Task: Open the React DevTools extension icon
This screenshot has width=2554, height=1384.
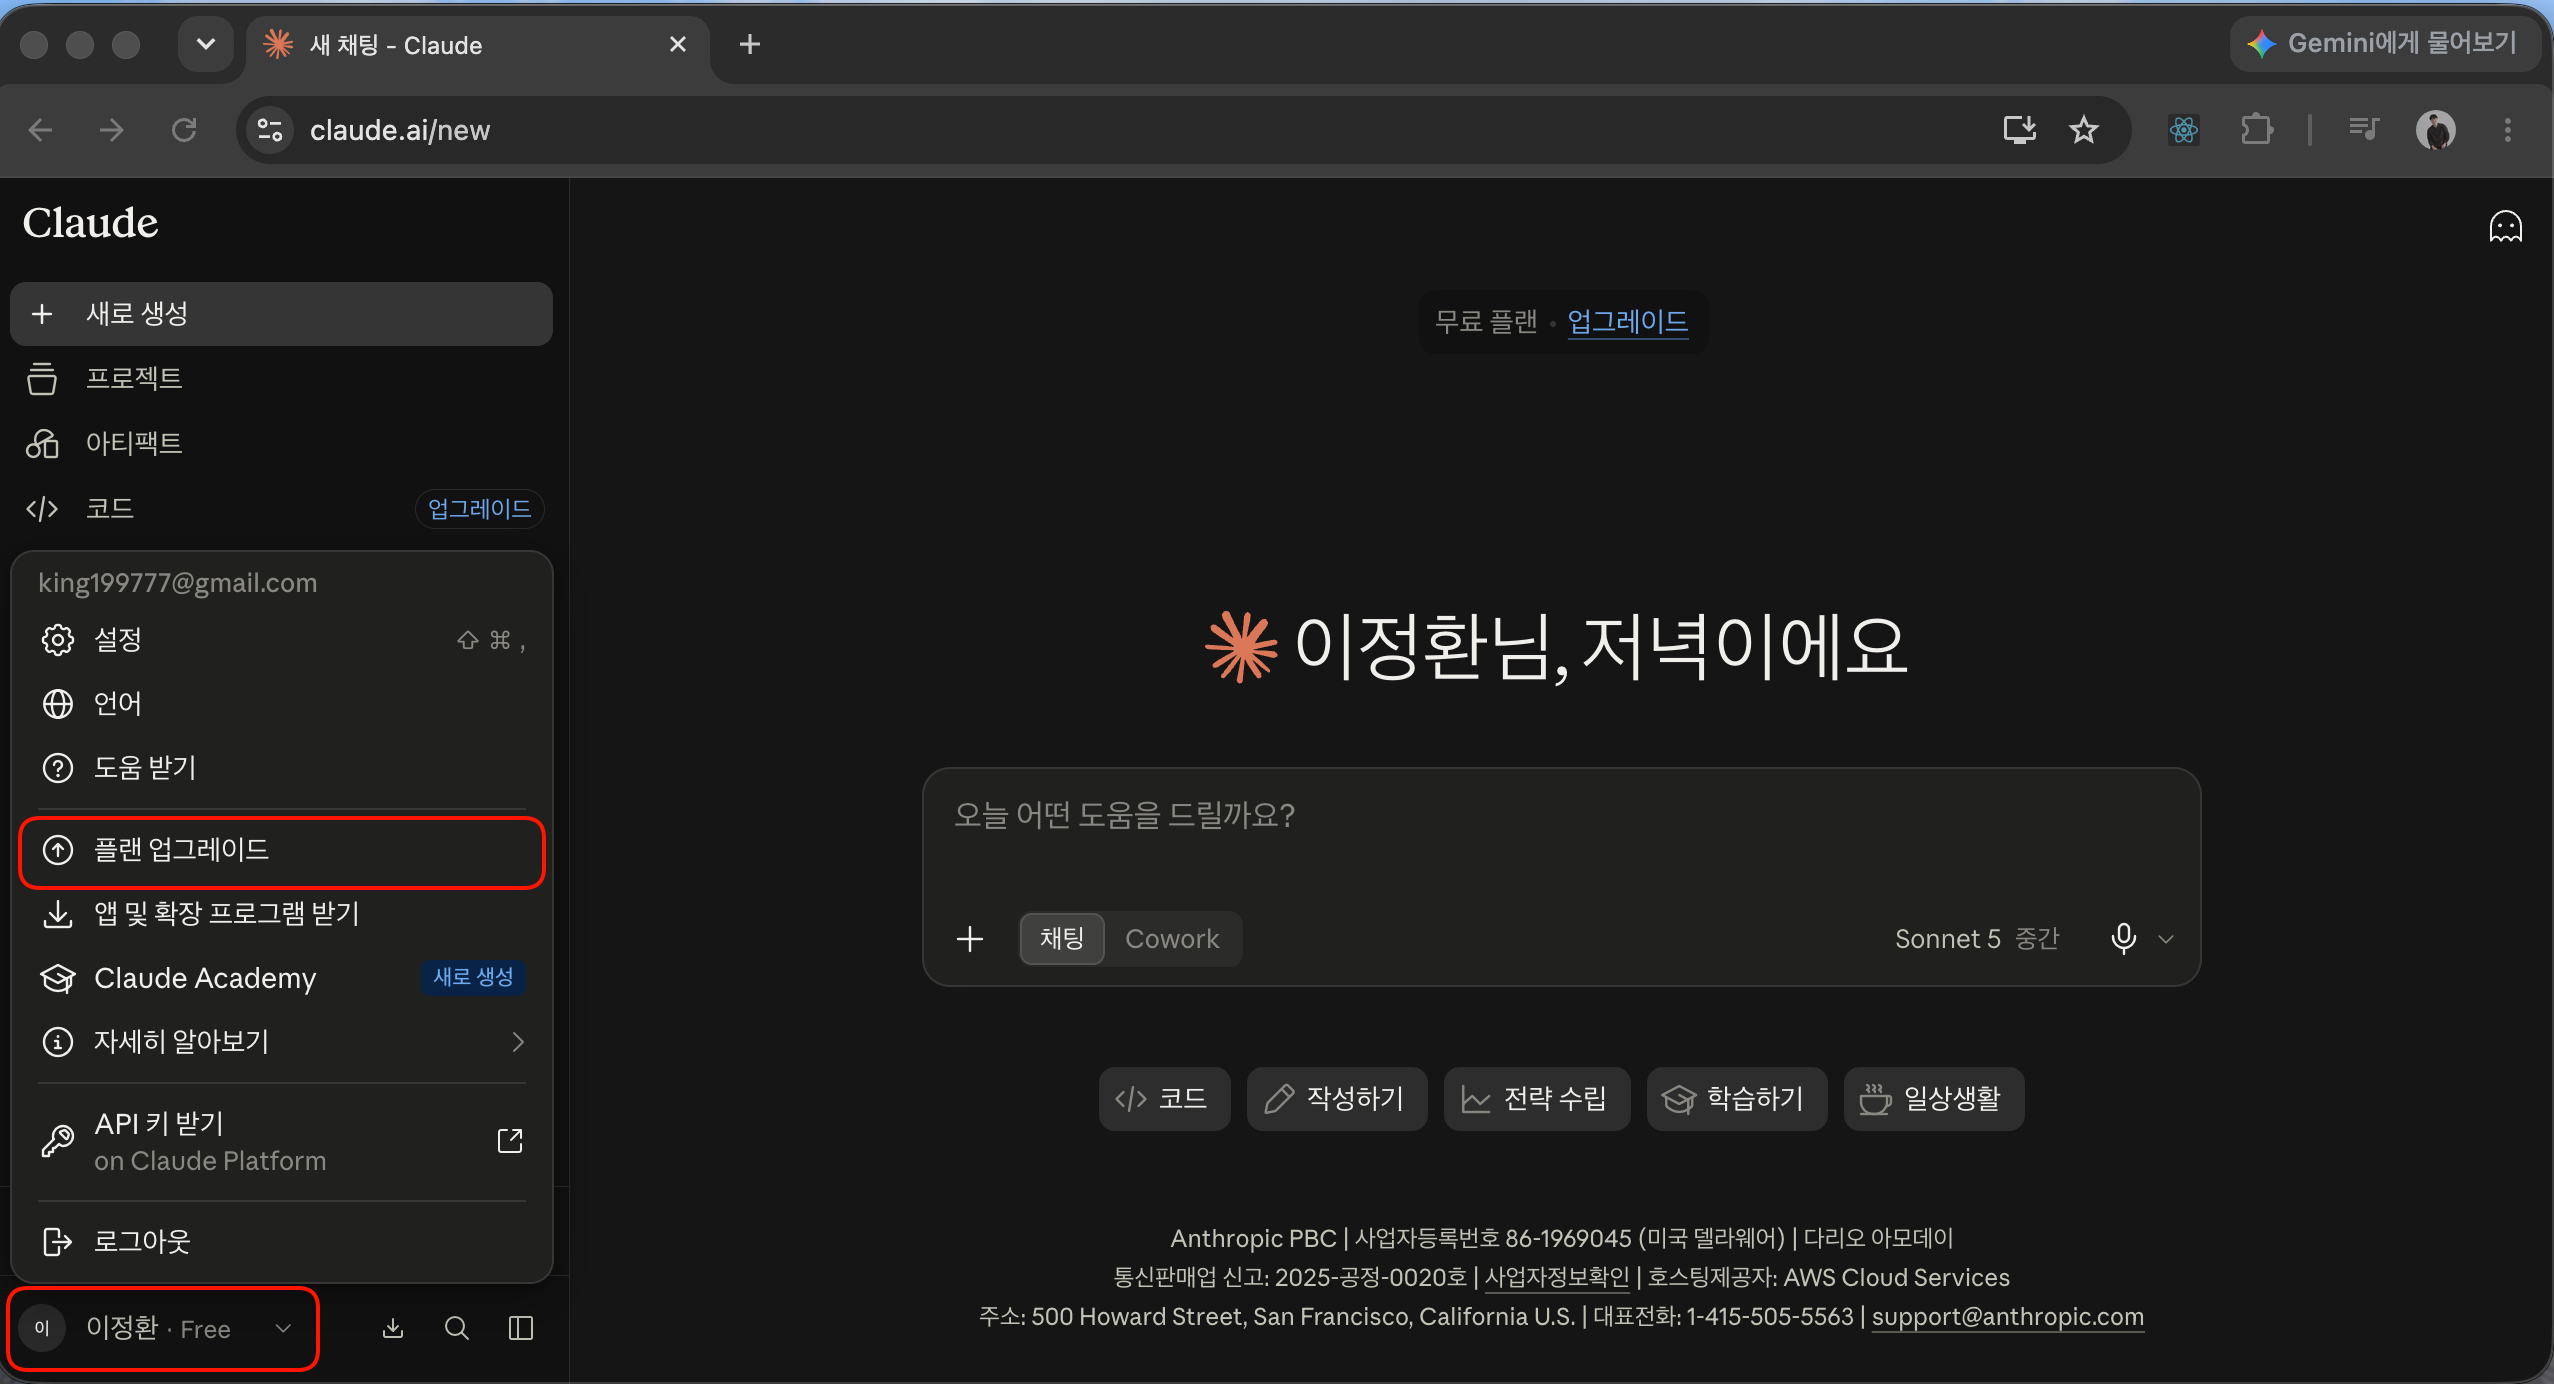Action: (2184, 130)
